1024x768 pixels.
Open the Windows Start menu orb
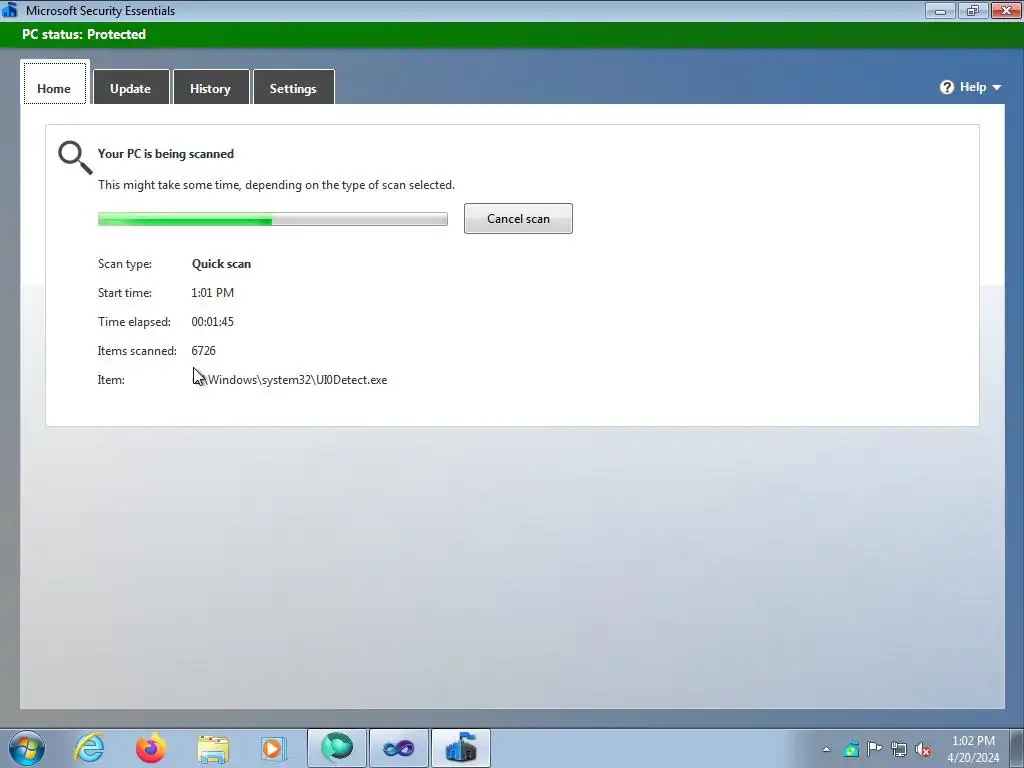point(26,748)
